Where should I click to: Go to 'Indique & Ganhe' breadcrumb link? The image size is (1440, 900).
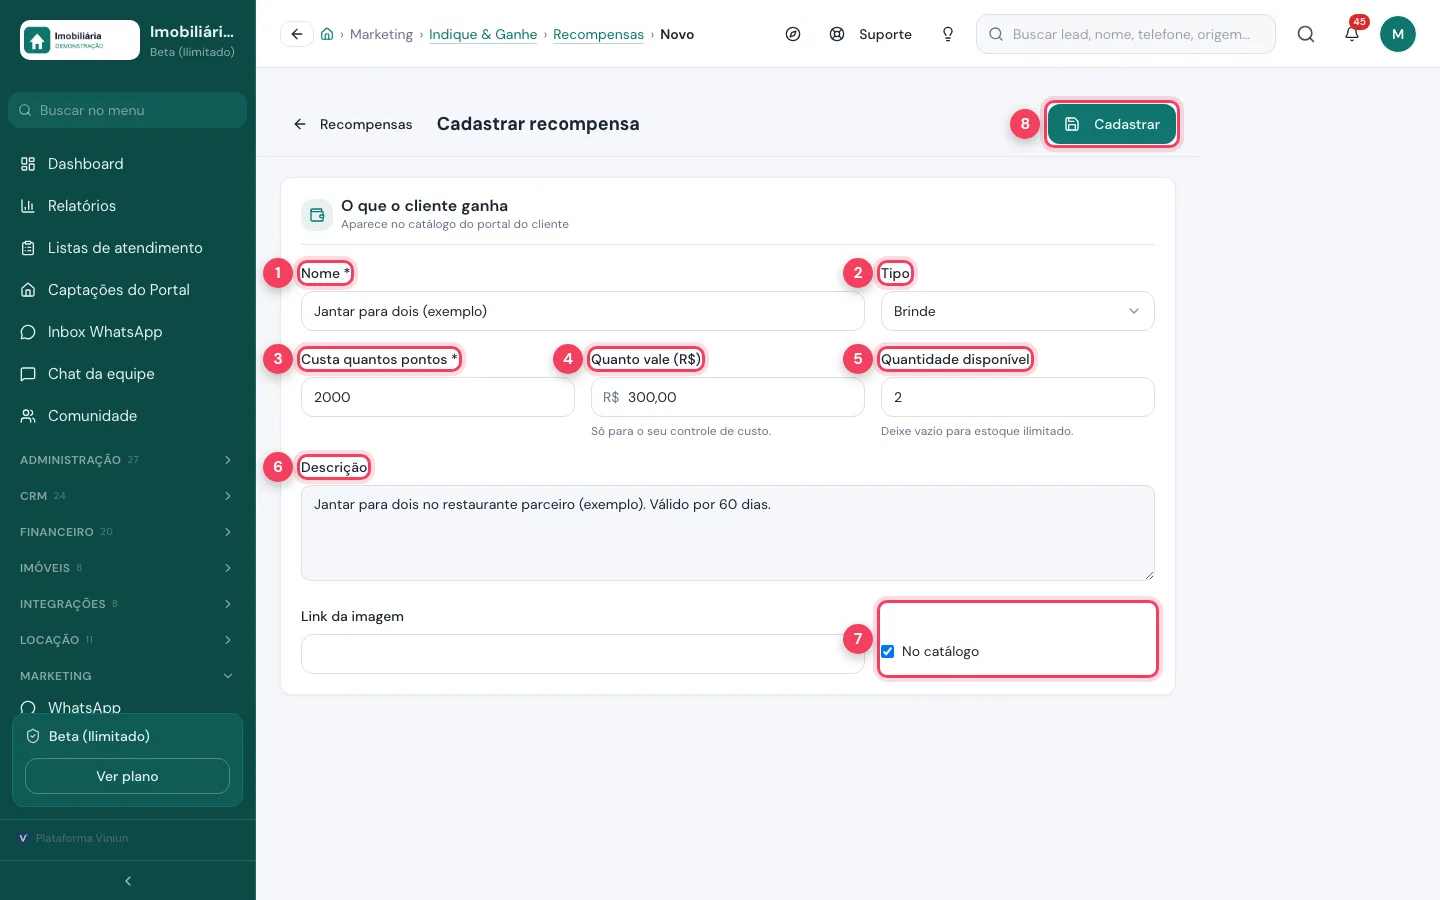coord(483,34)
